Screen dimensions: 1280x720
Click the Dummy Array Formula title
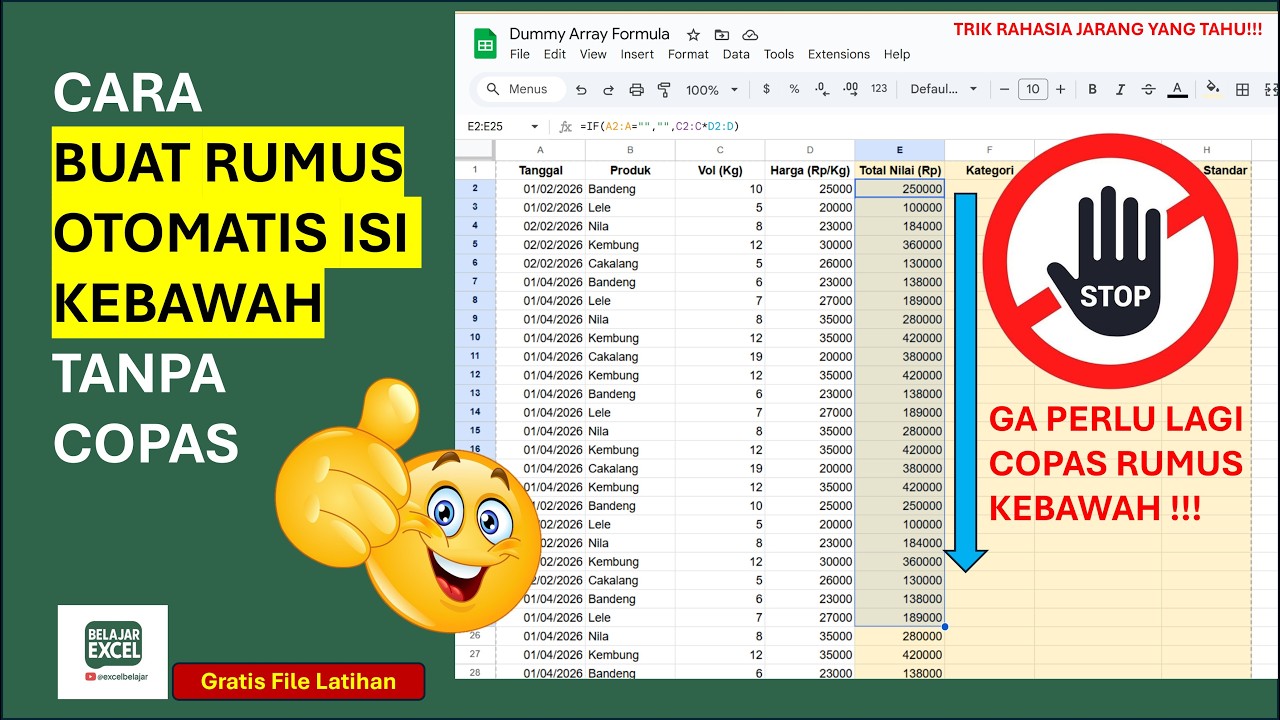[x=589, y=34]
